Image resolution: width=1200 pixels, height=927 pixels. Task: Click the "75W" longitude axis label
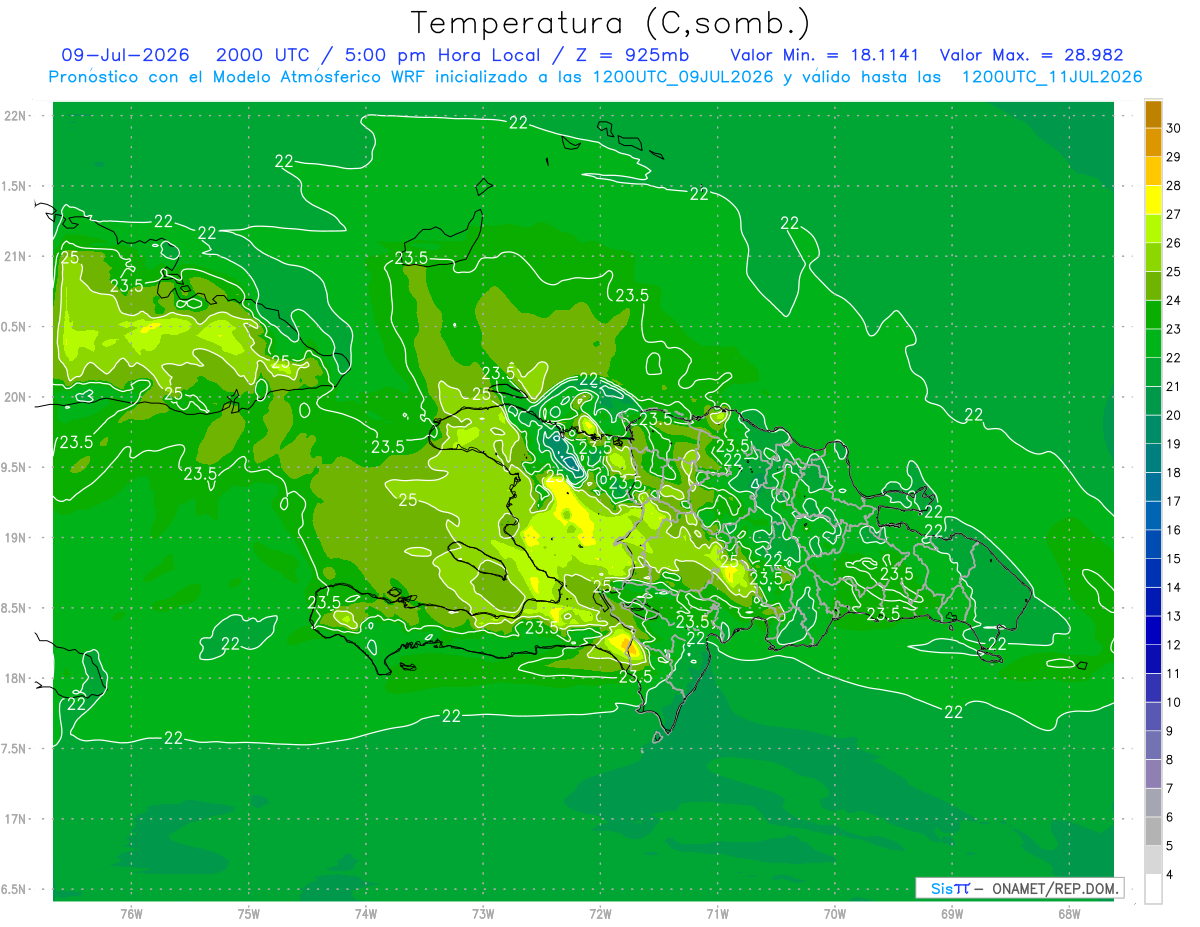(x=249, y=914)
